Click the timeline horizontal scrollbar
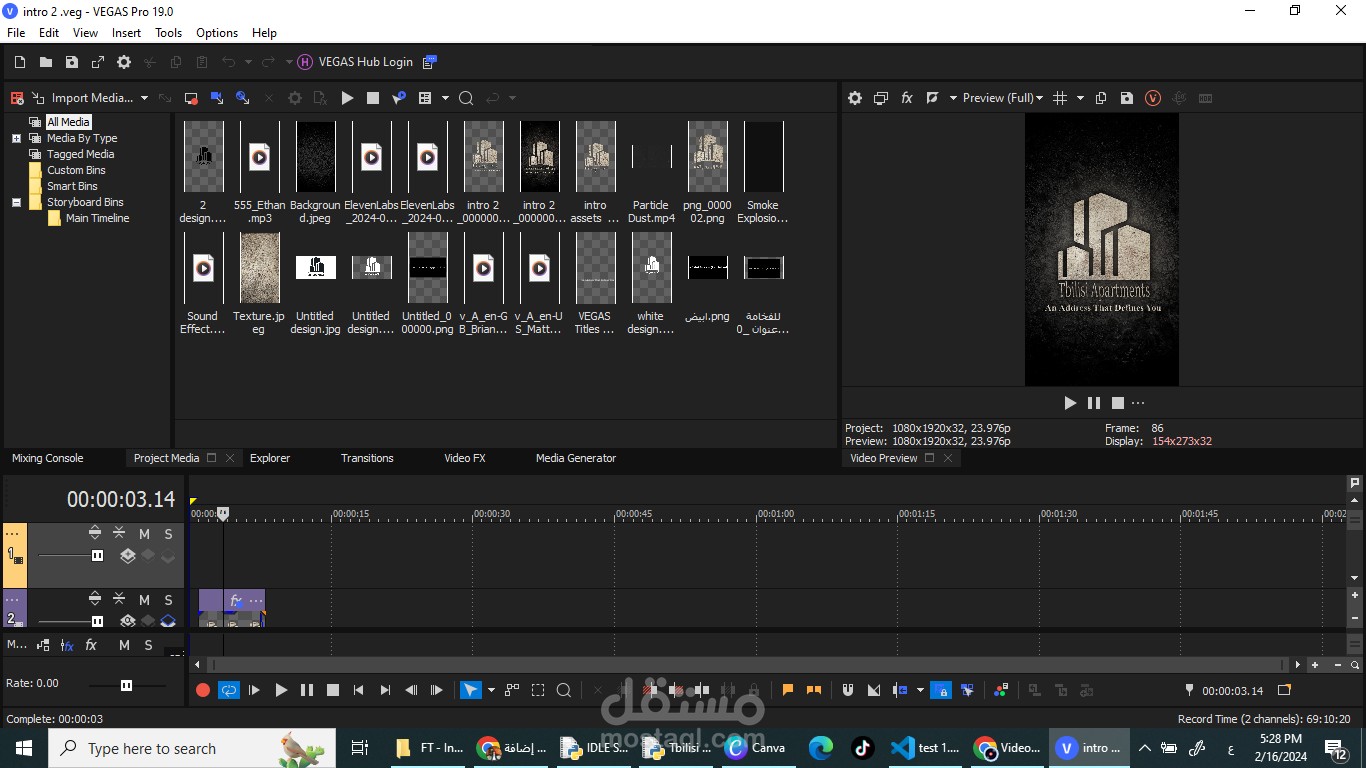 coord(749,665)
